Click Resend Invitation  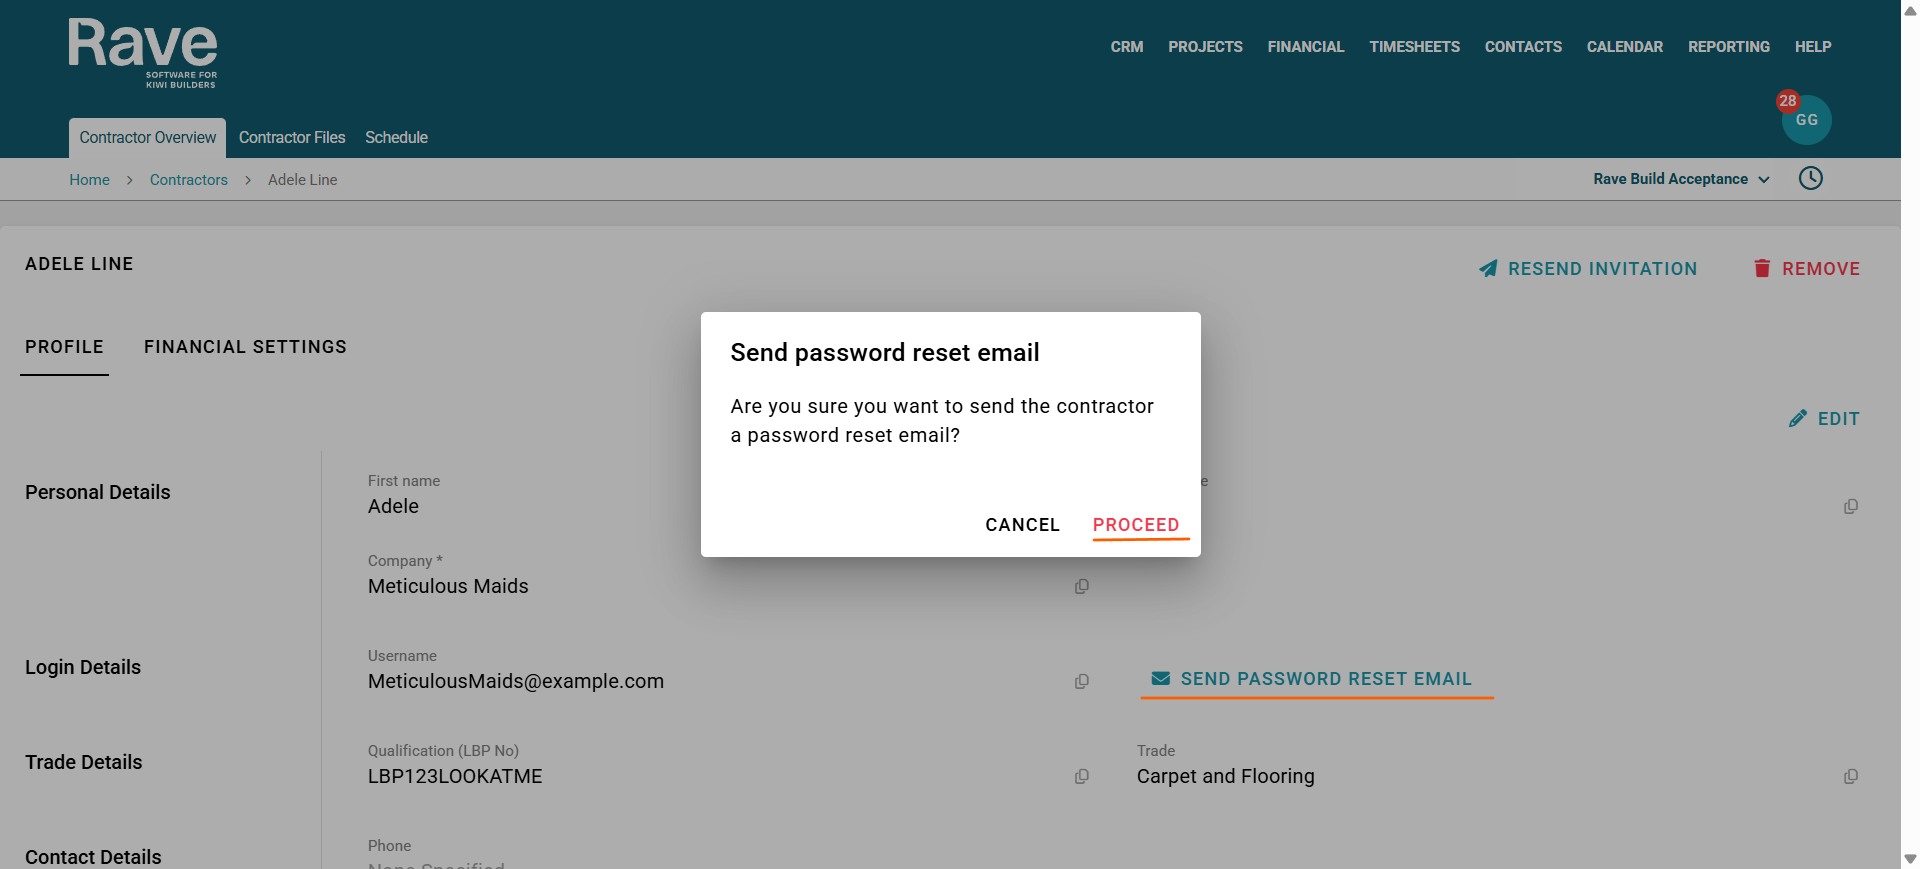pos(1588,269)
